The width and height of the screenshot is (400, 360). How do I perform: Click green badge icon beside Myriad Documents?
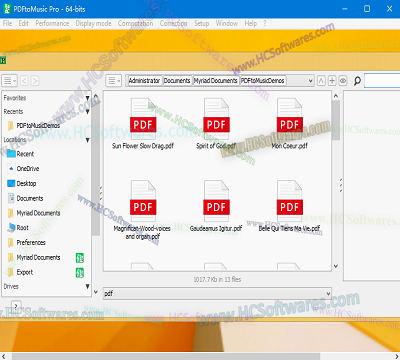[x=80, y=258]
